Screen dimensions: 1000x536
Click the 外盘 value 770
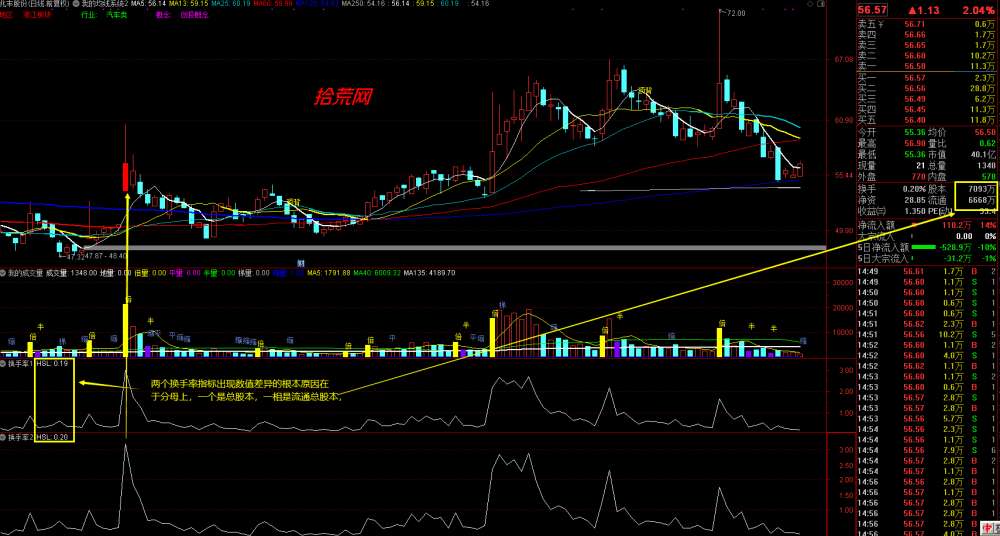tap(918, 175)
